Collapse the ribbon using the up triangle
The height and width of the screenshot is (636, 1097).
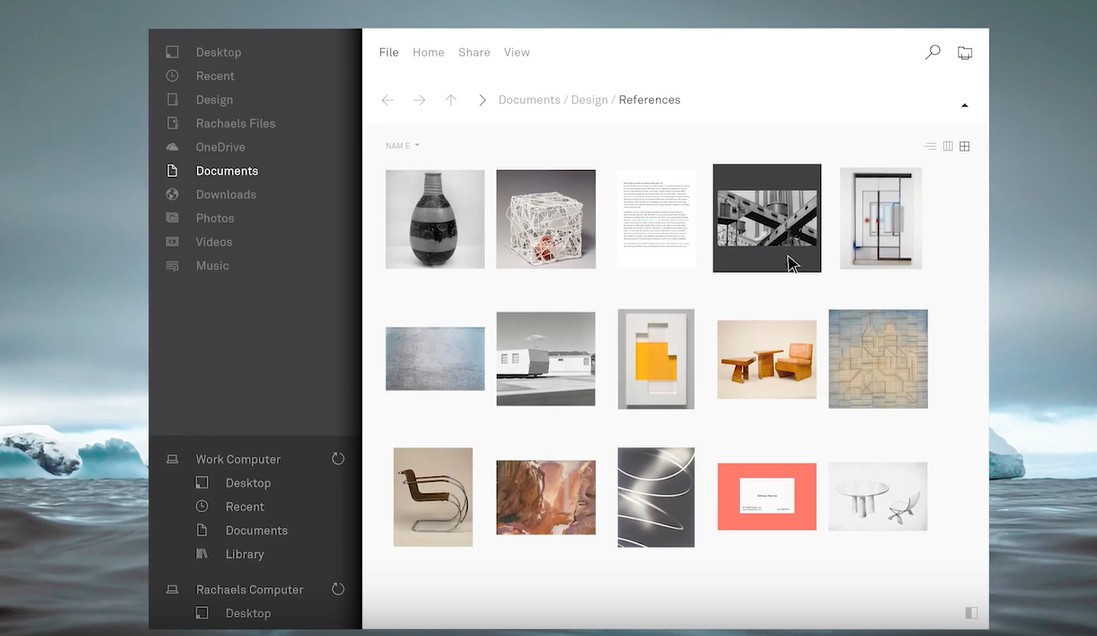point(964,105)
